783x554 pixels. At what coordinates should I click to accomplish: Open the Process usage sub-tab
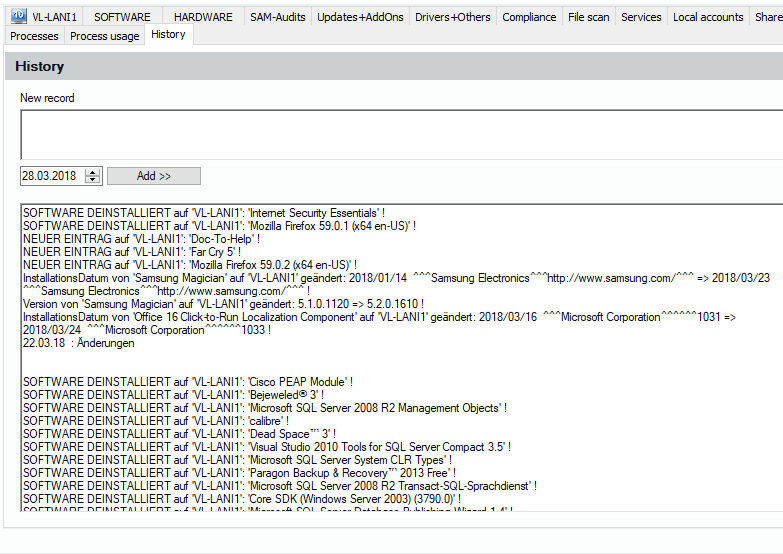pyautogui.click(x=104, y=36)
